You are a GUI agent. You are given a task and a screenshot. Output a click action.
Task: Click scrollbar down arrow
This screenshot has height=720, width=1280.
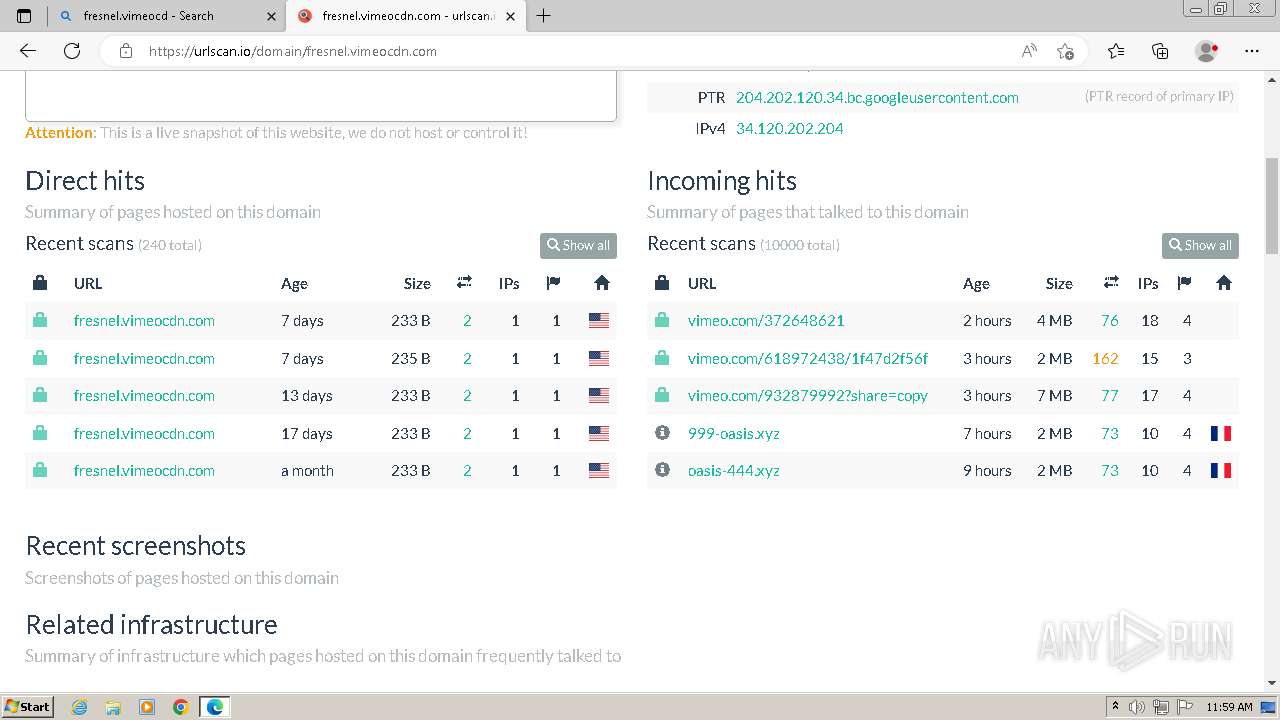click(x=1272, y=683)
